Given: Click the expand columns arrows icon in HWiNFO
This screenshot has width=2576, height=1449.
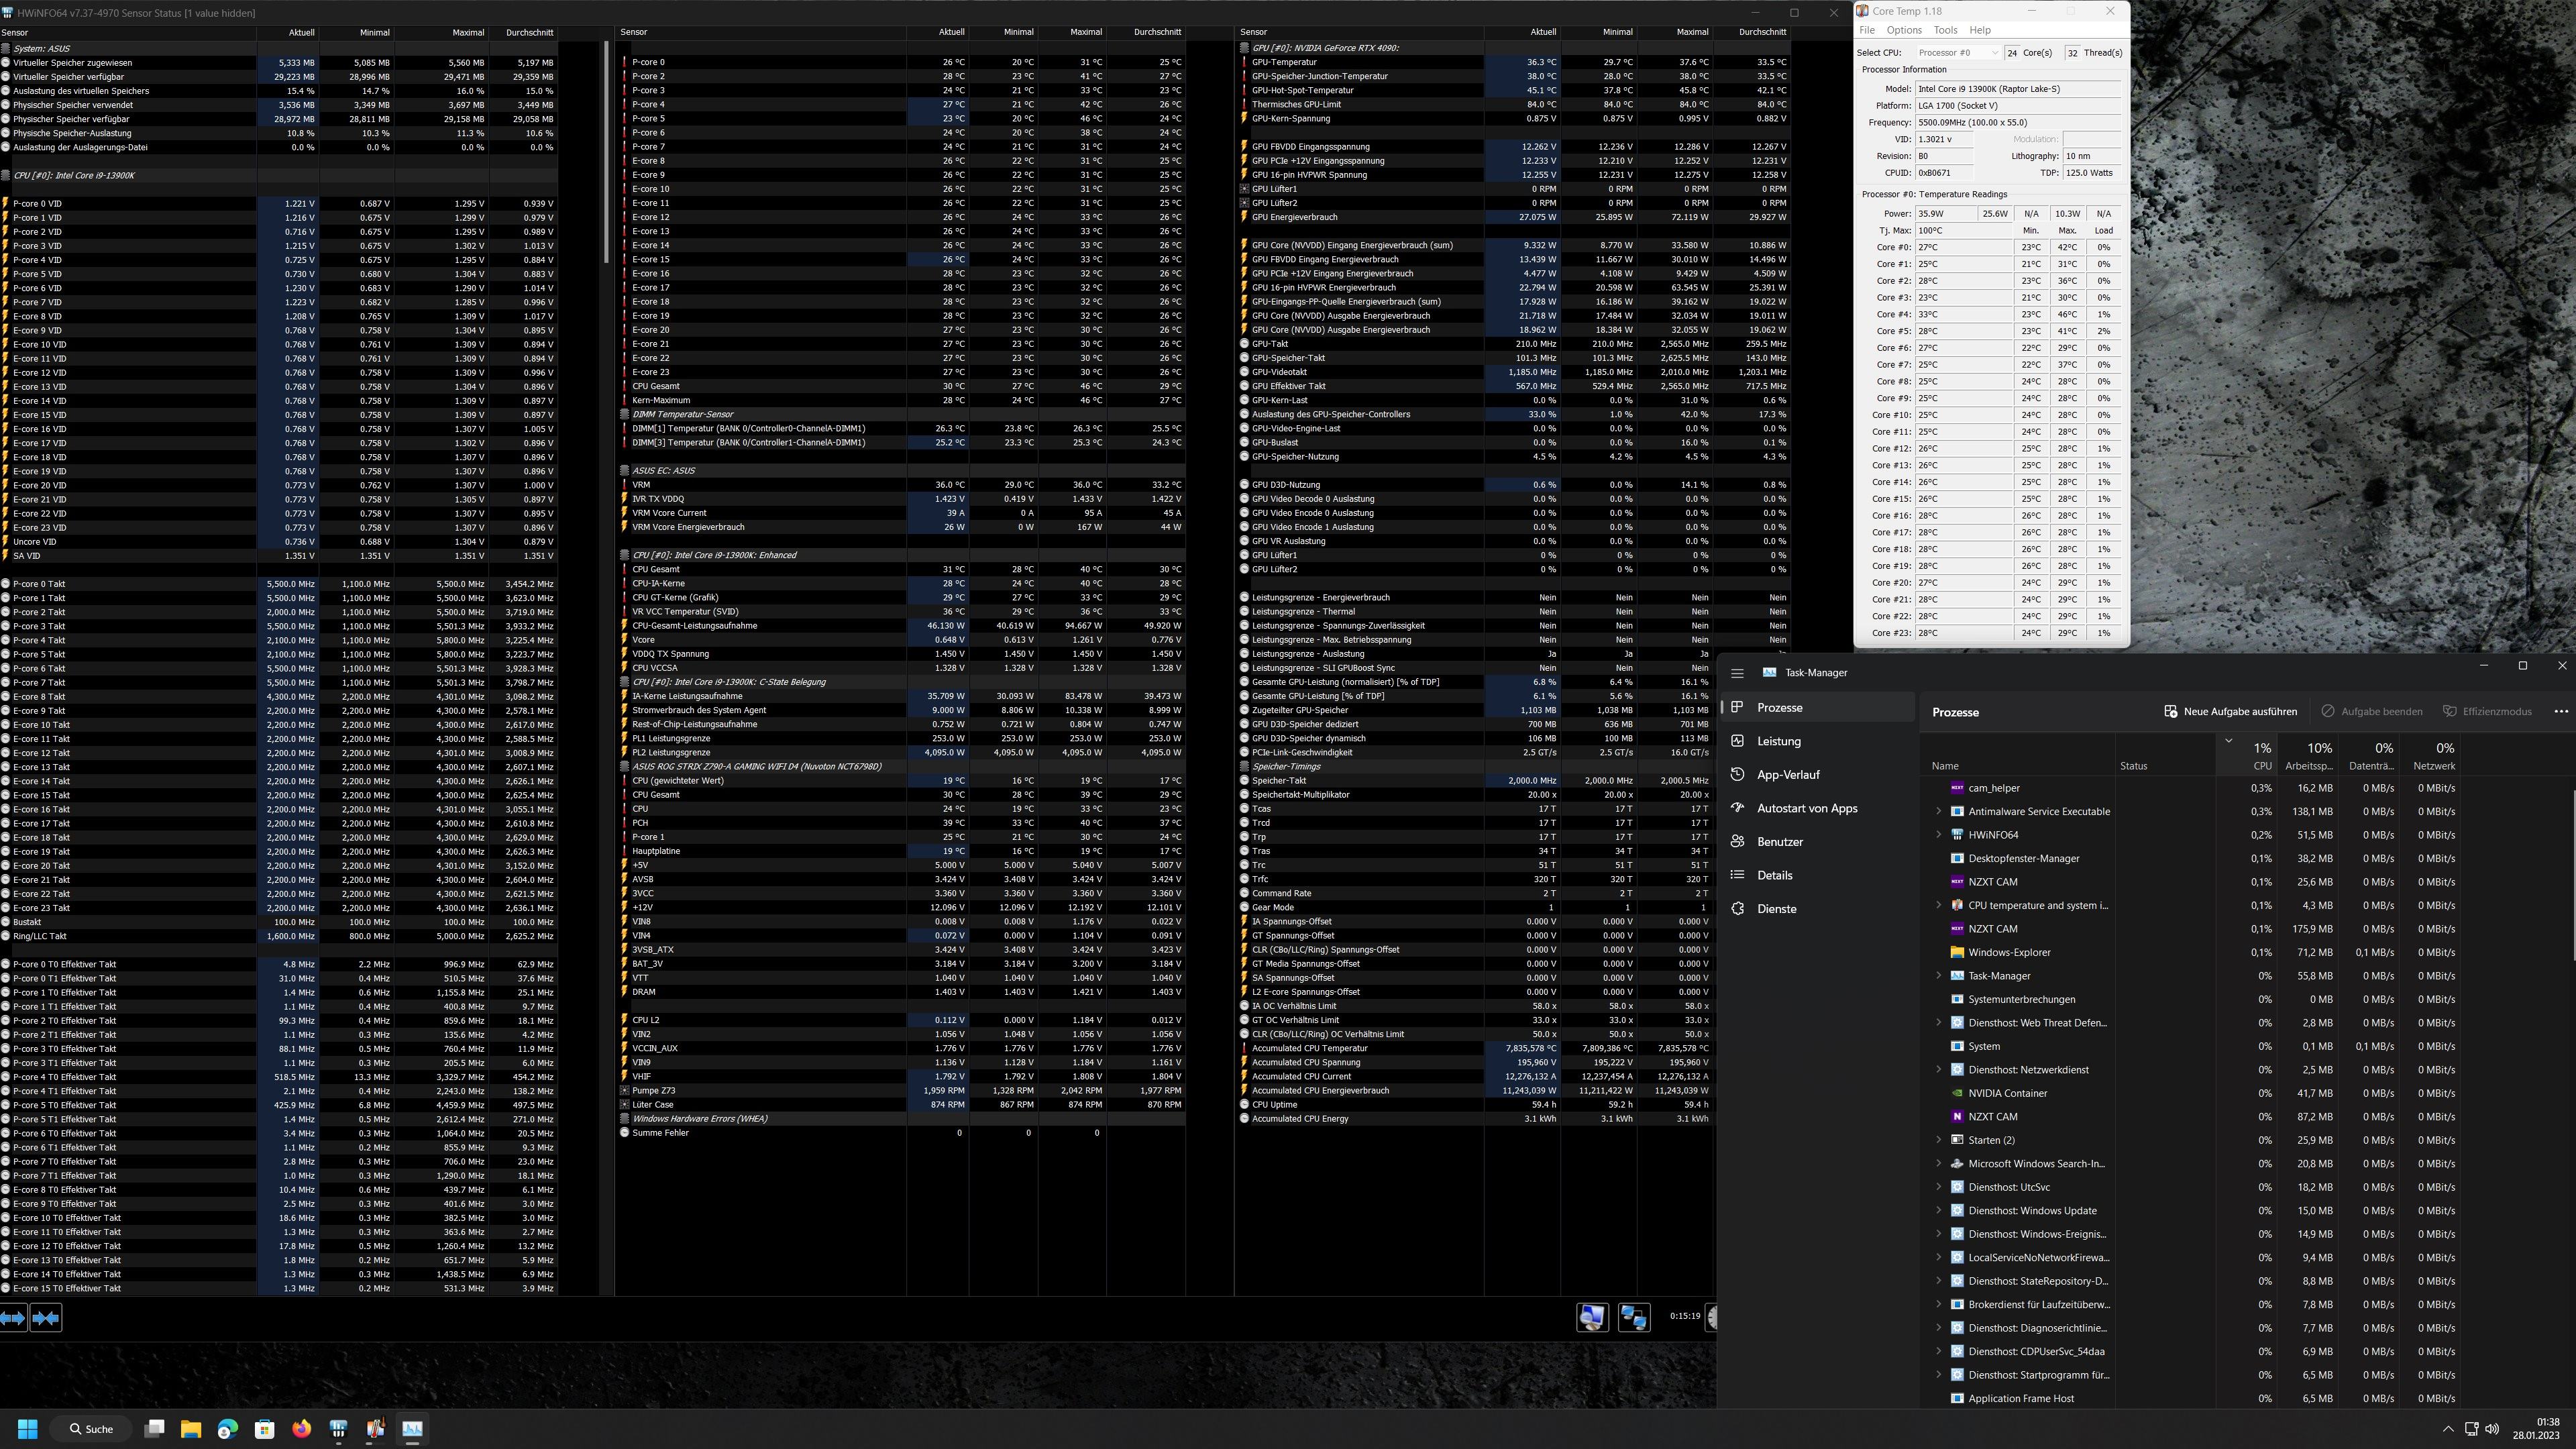Looking at the screenshot, I should (13, 1318).
